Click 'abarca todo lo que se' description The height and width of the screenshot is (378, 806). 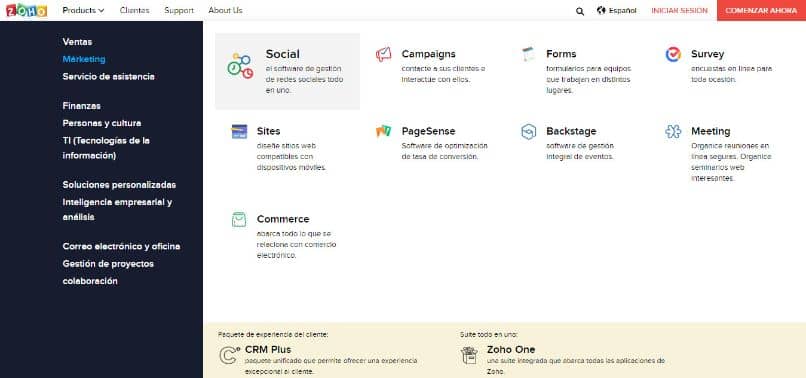[296, 245]
